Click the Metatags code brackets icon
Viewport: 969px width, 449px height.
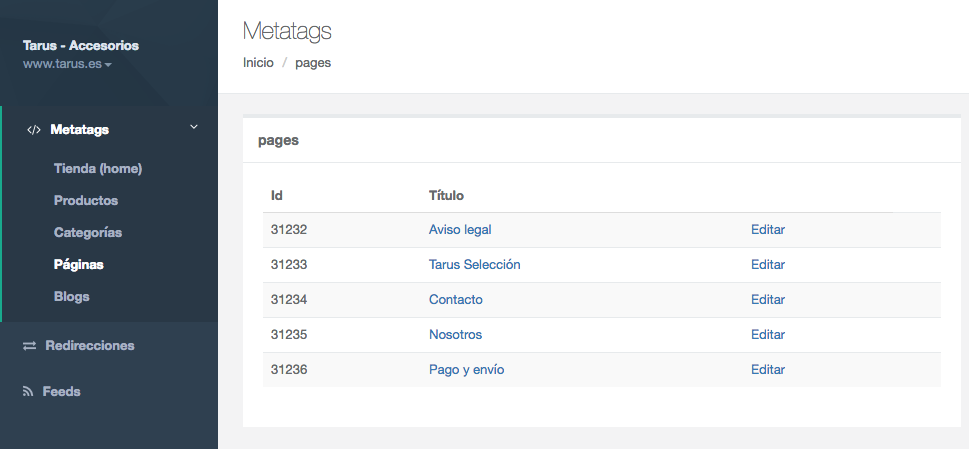(x=34, y=130)
